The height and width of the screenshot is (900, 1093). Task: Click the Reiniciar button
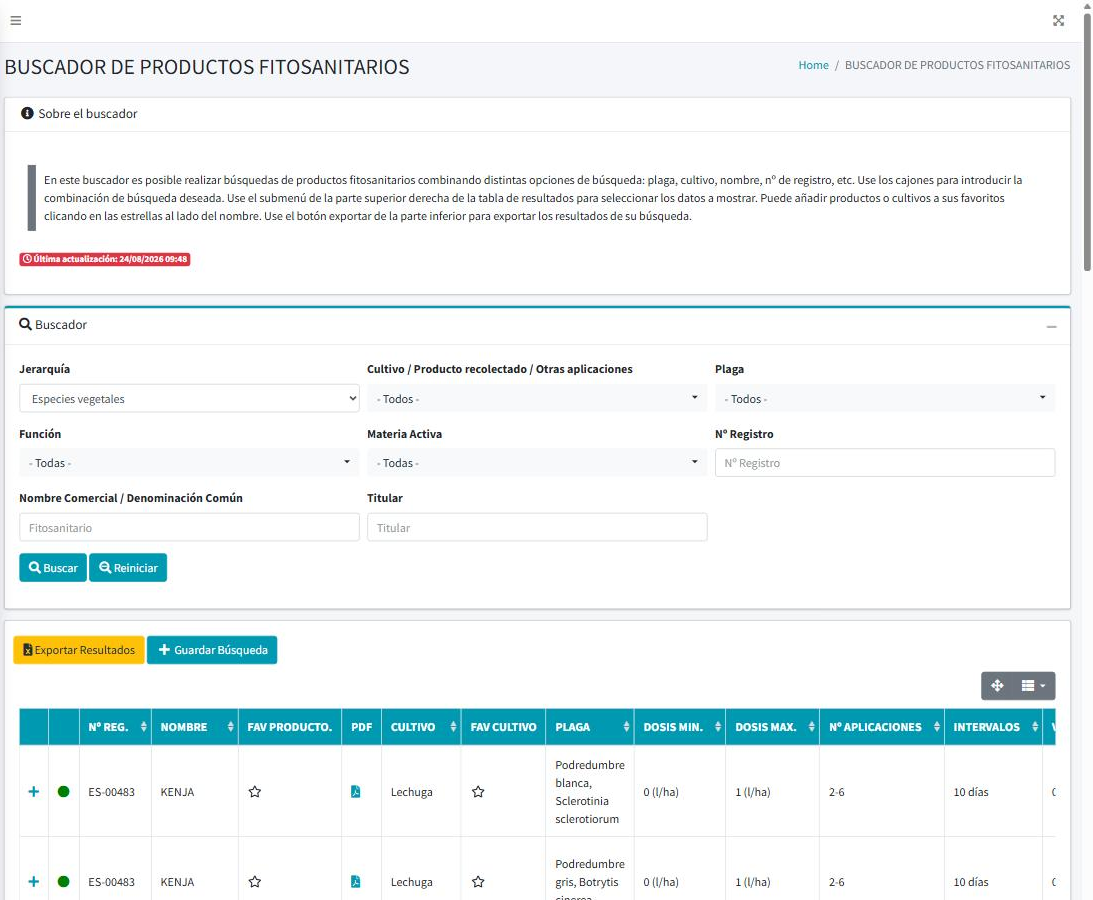coord(128,568)
